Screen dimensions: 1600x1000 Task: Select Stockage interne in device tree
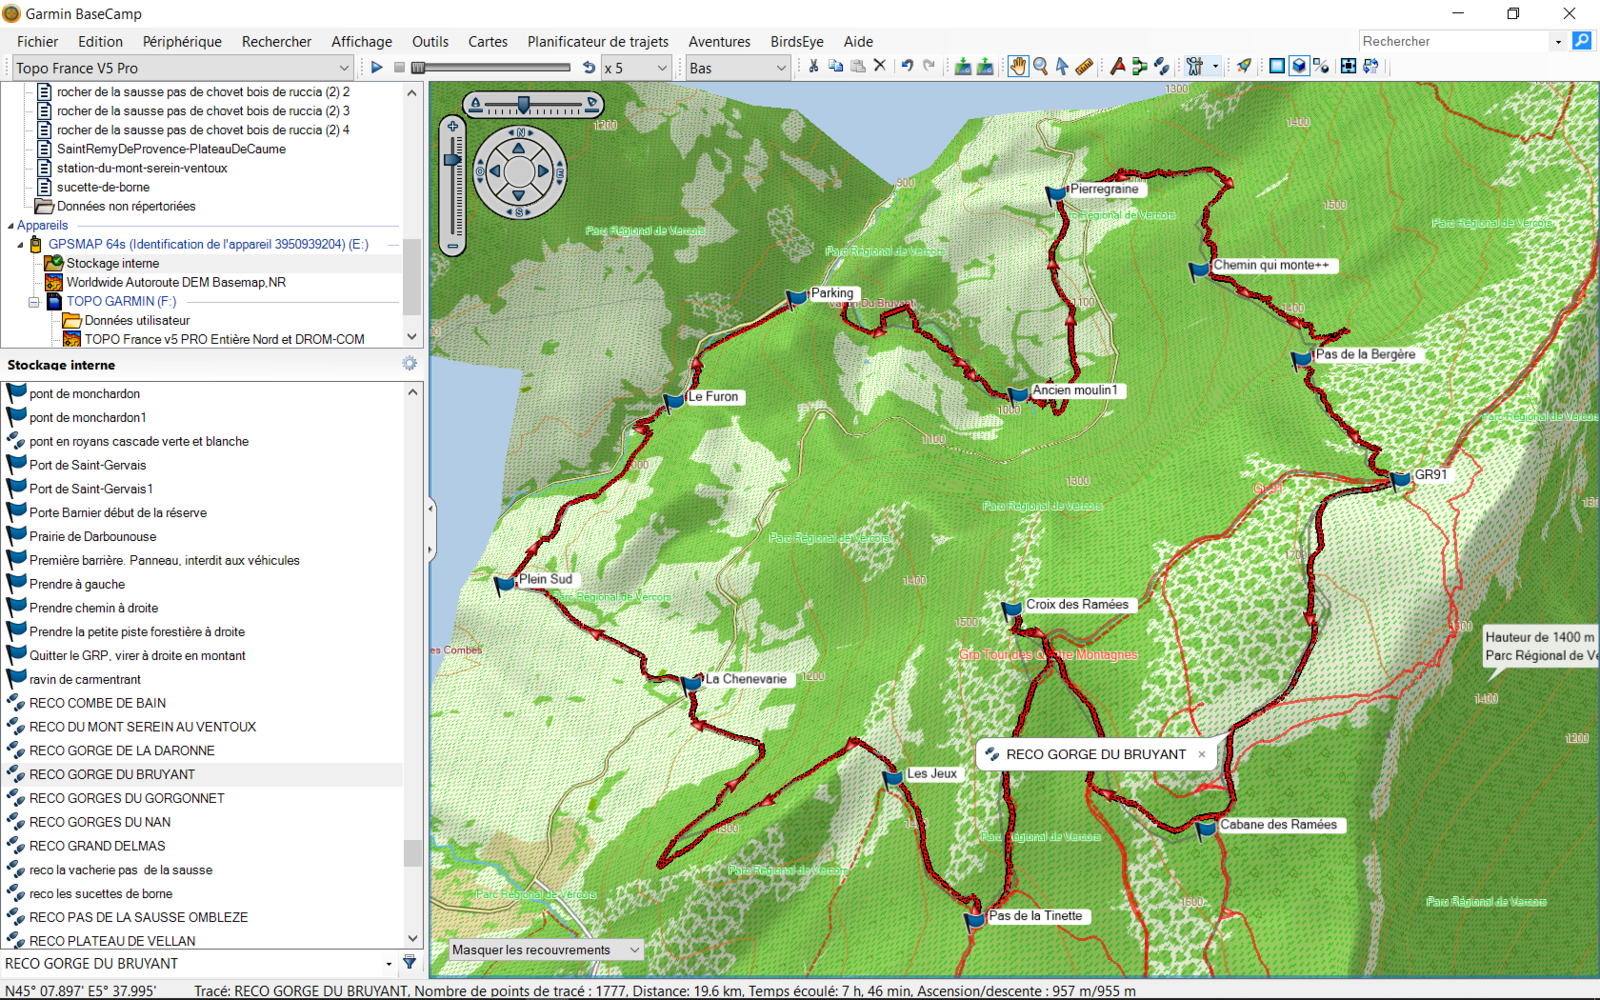113,263
